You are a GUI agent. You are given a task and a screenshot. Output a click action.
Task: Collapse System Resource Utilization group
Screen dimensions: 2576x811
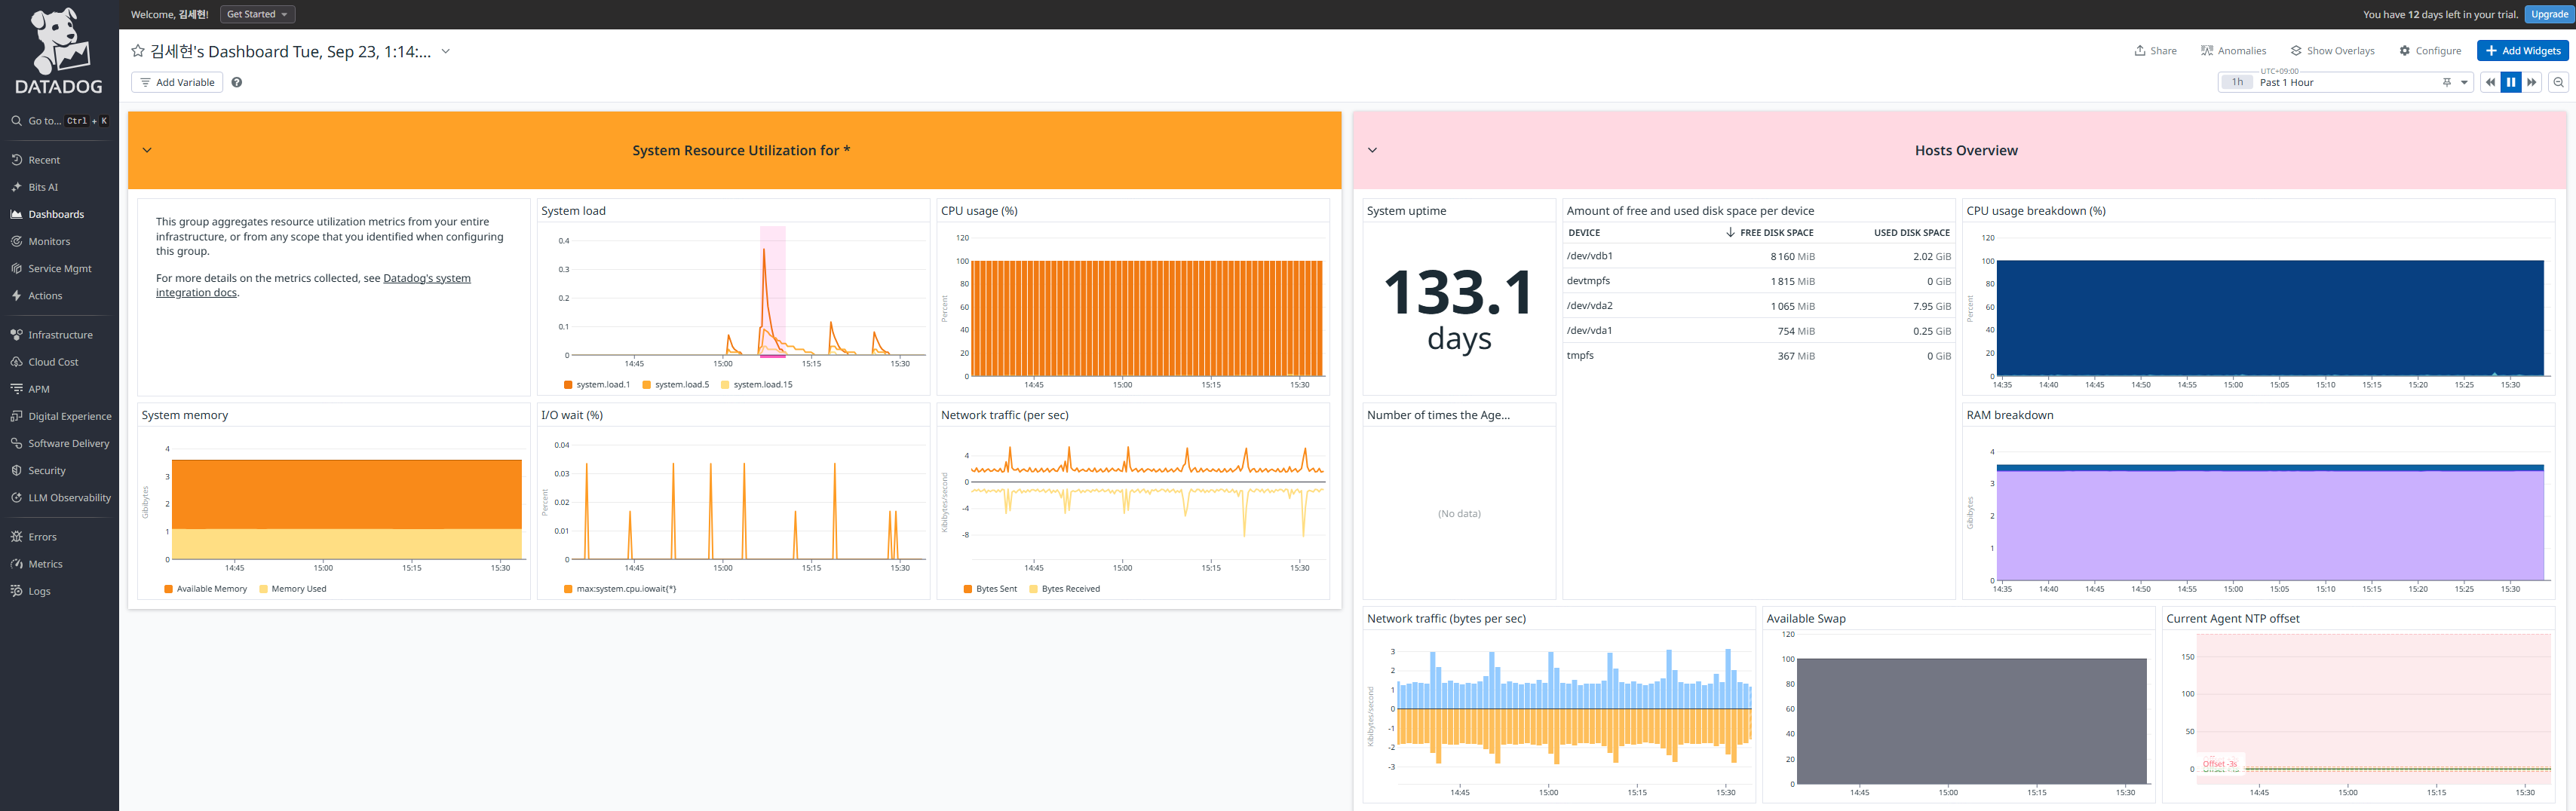(147, 150)
